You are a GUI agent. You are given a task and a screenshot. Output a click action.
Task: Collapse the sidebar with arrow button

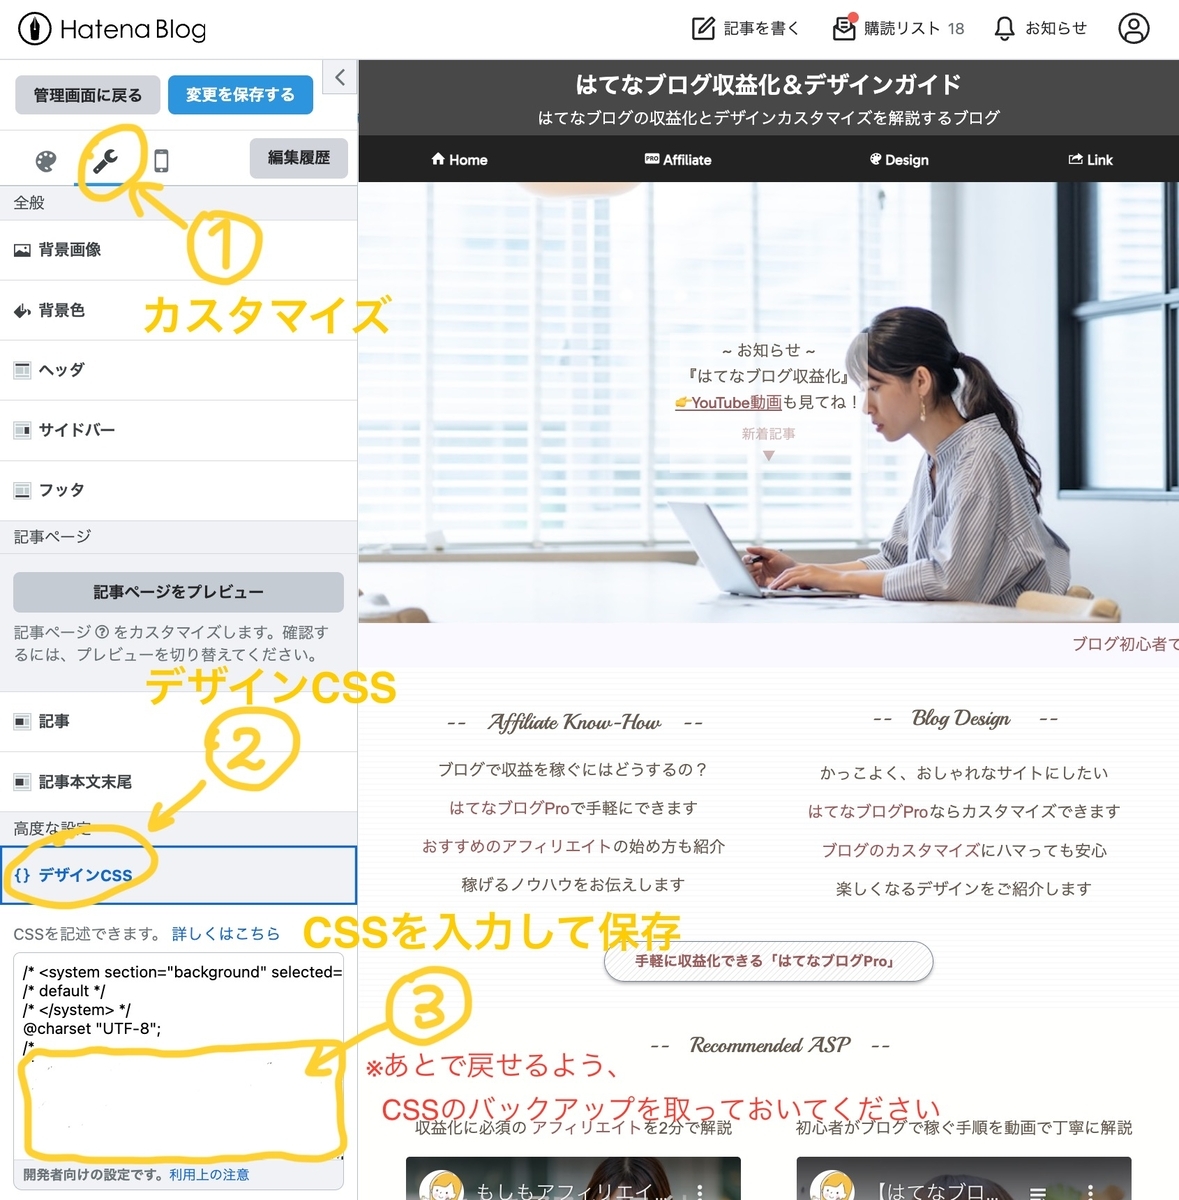340,77
